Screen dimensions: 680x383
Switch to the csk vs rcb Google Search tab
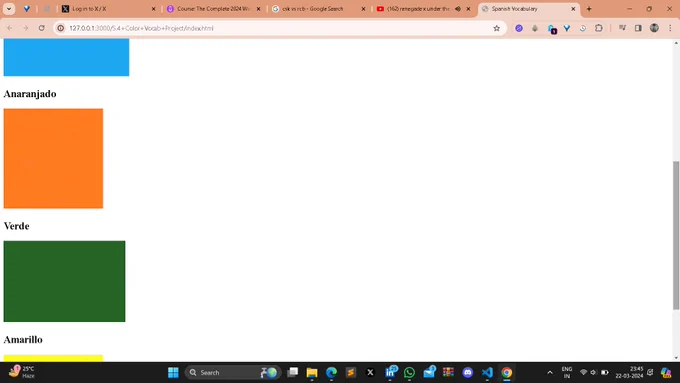click(x=319, y=9)
